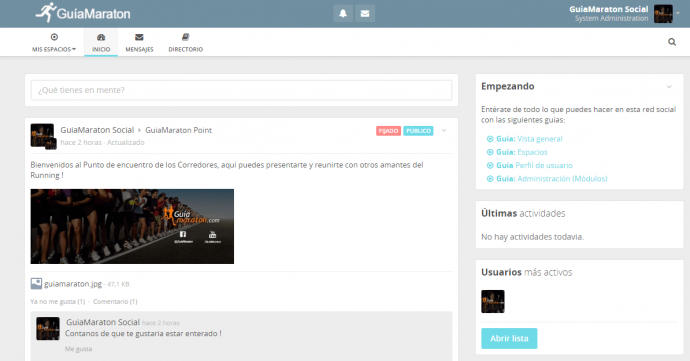Toggle 'Me gusta' on the comment
This screenshot has width=690, height=361.
click(78, 349)
